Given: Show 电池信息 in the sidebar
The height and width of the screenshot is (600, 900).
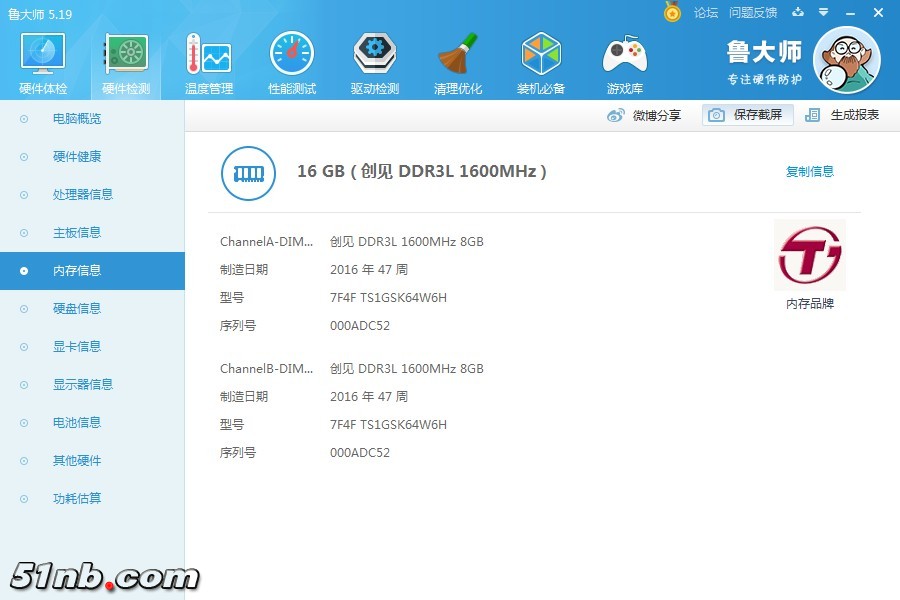Looking at the screenshot, I should pyautogui.click(x=77, y=423).
